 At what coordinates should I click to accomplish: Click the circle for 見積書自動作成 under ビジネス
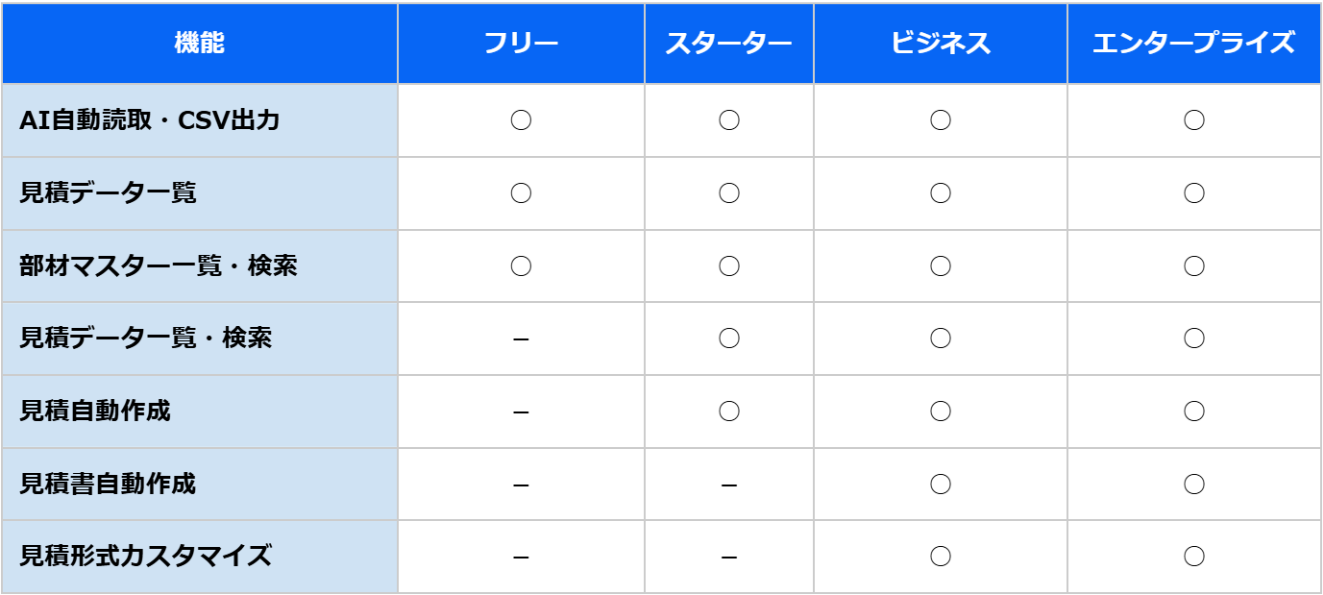click(940, 484)
